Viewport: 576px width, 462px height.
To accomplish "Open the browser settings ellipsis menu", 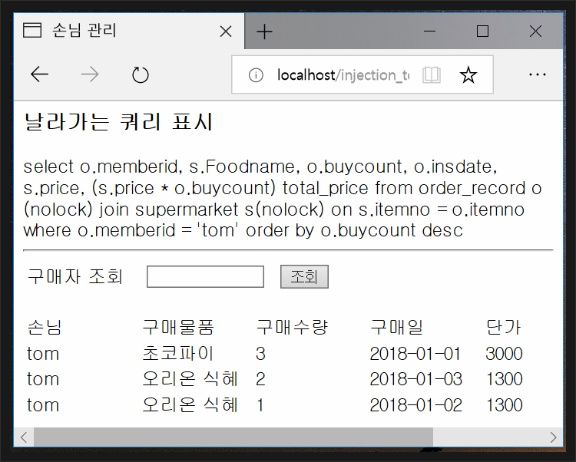I will (537, 75).
